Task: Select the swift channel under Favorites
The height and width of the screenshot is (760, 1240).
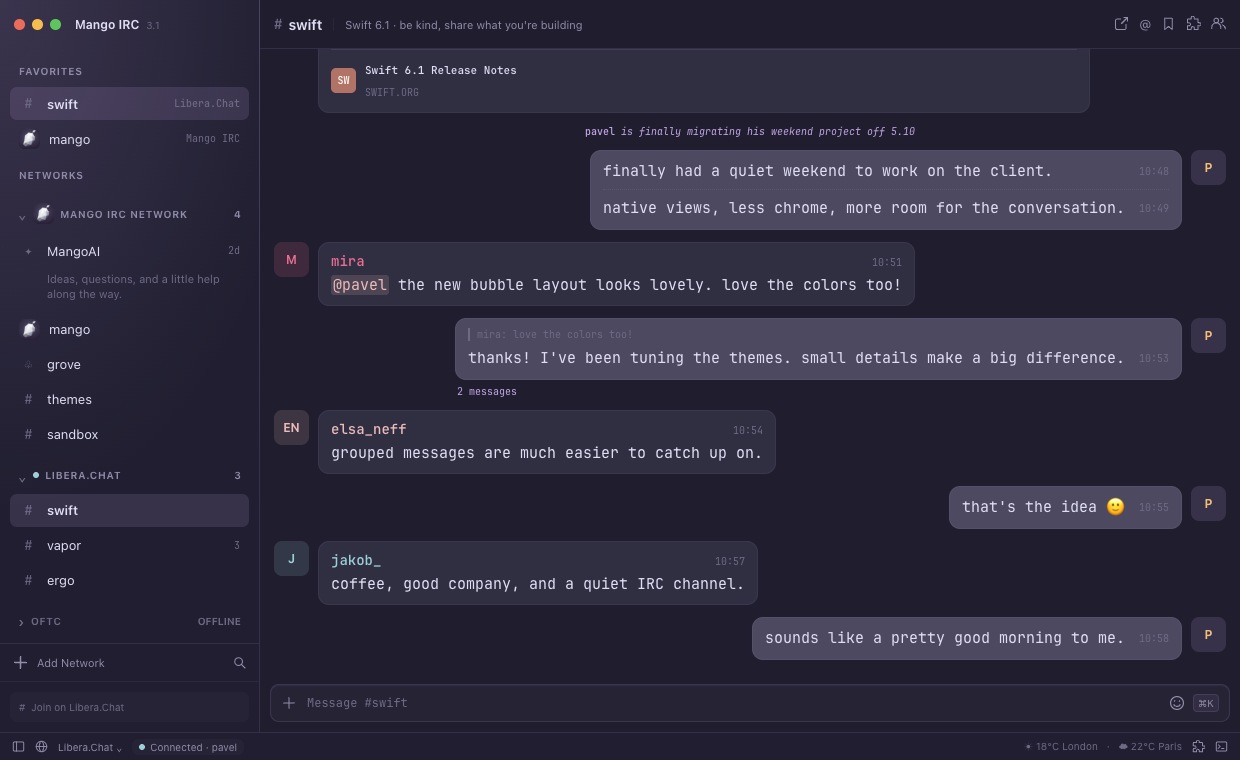Action: (x=129, y=104)
